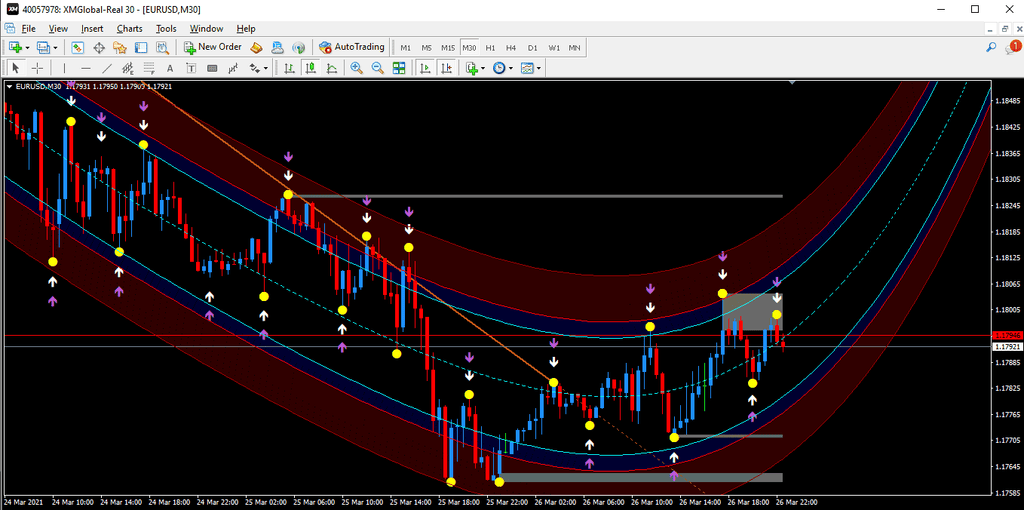The image size is (1024, 510).
Task: Pick the diagonal Trendline tool
Action: tap(107, 68)
